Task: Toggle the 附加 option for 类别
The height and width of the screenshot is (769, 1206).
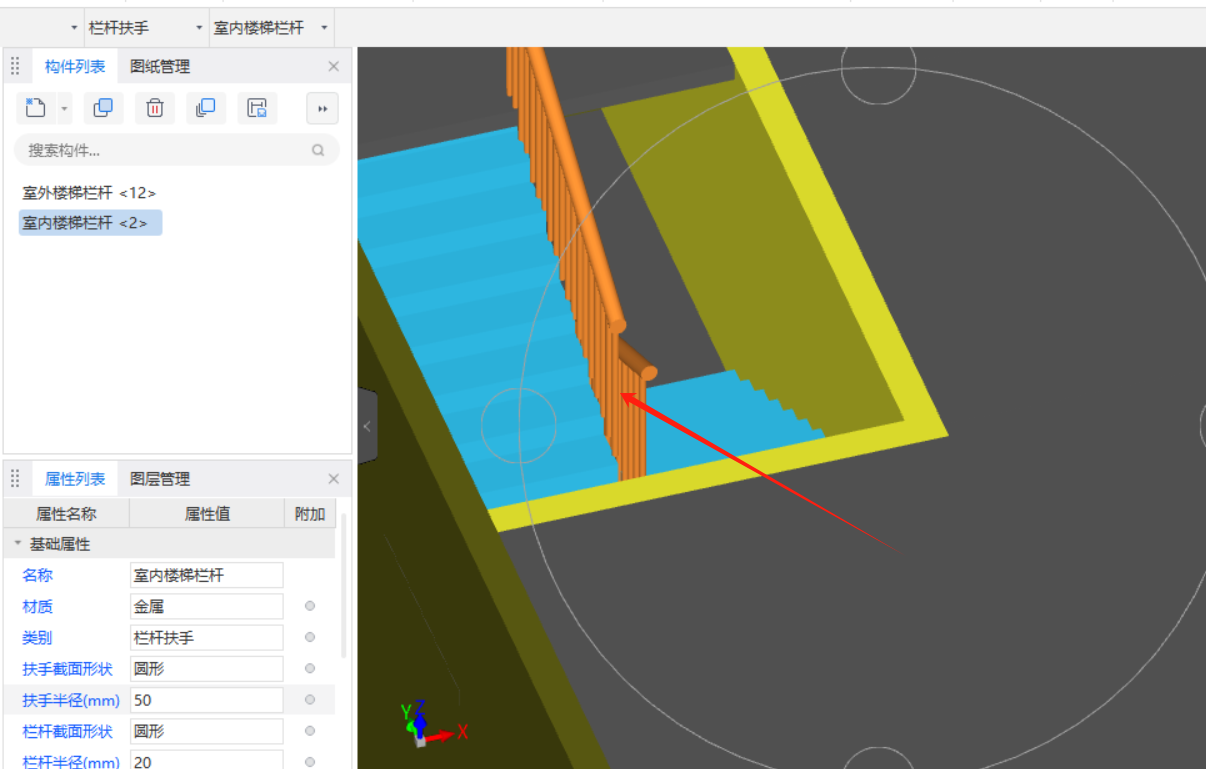Action: [310, 637]
